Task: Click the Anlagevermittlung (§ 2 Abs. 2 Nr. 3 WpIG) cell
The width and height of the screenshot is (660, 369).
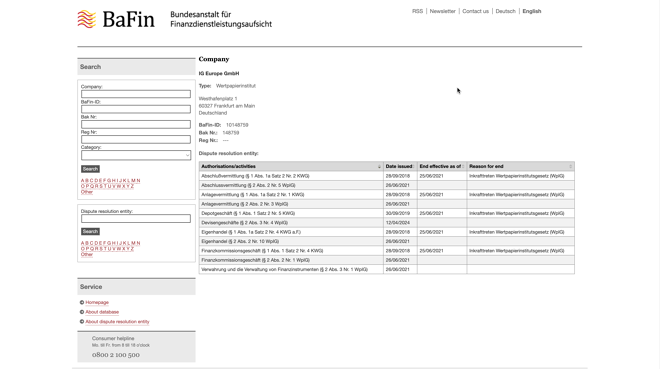Action: pyautogui.click(x=291, y=204)
